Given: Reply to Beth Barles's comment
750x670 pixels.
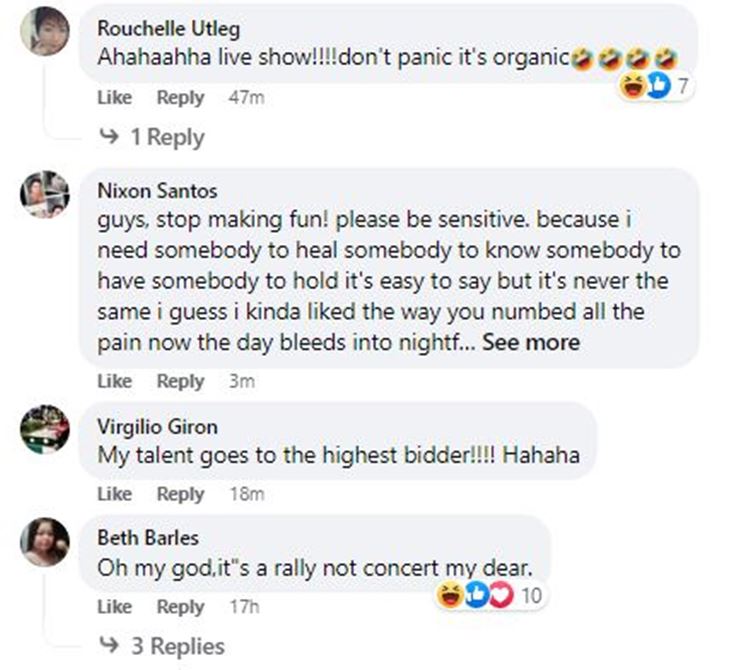Looking at the screenshot, I should point(180,607).
